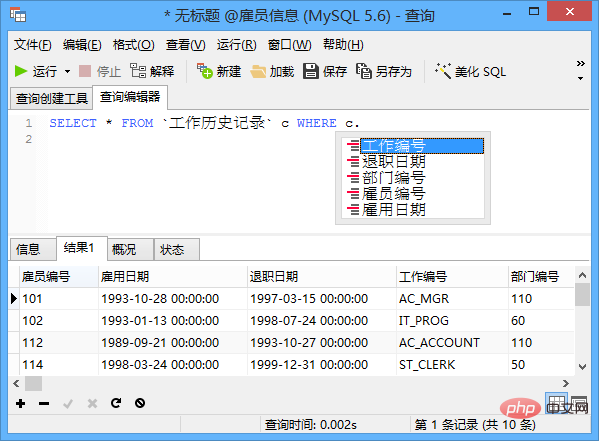Screen dimensions: 599x441
Task: Click the Load (加载) folder icon
Action: [258, 71]
